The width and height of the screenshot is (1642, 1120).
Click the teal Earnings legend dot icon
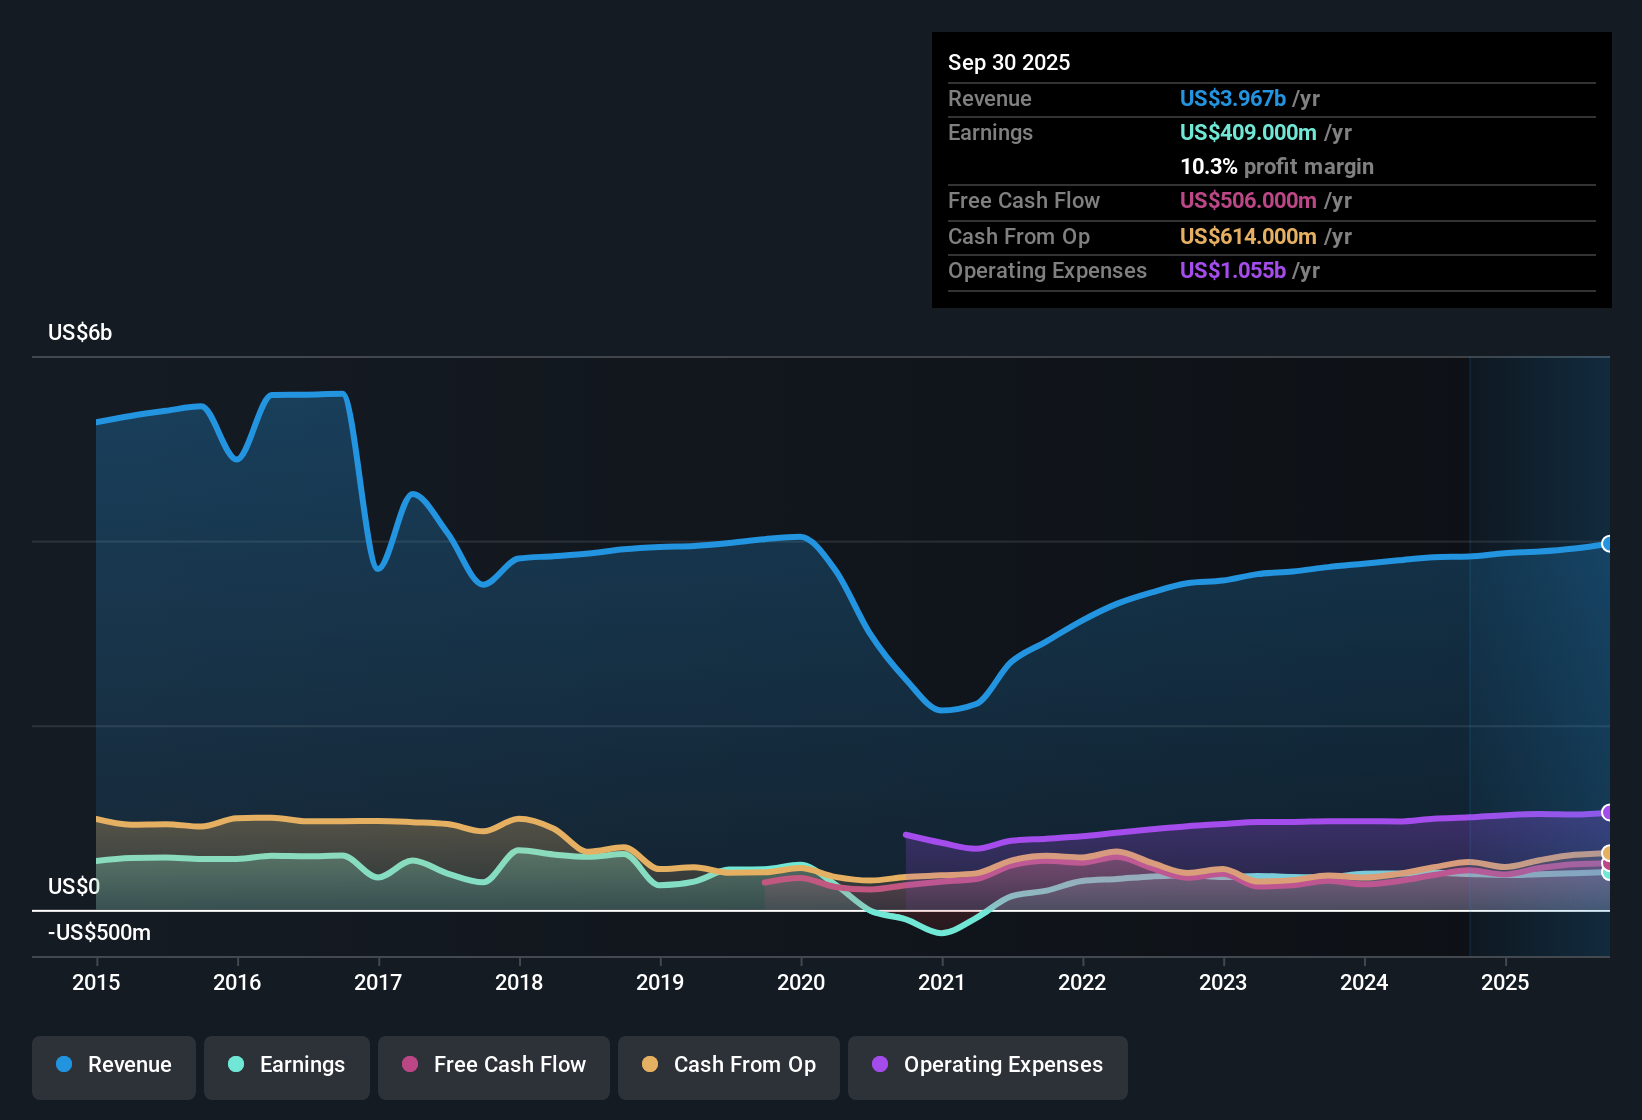[x=236, y=1065]
